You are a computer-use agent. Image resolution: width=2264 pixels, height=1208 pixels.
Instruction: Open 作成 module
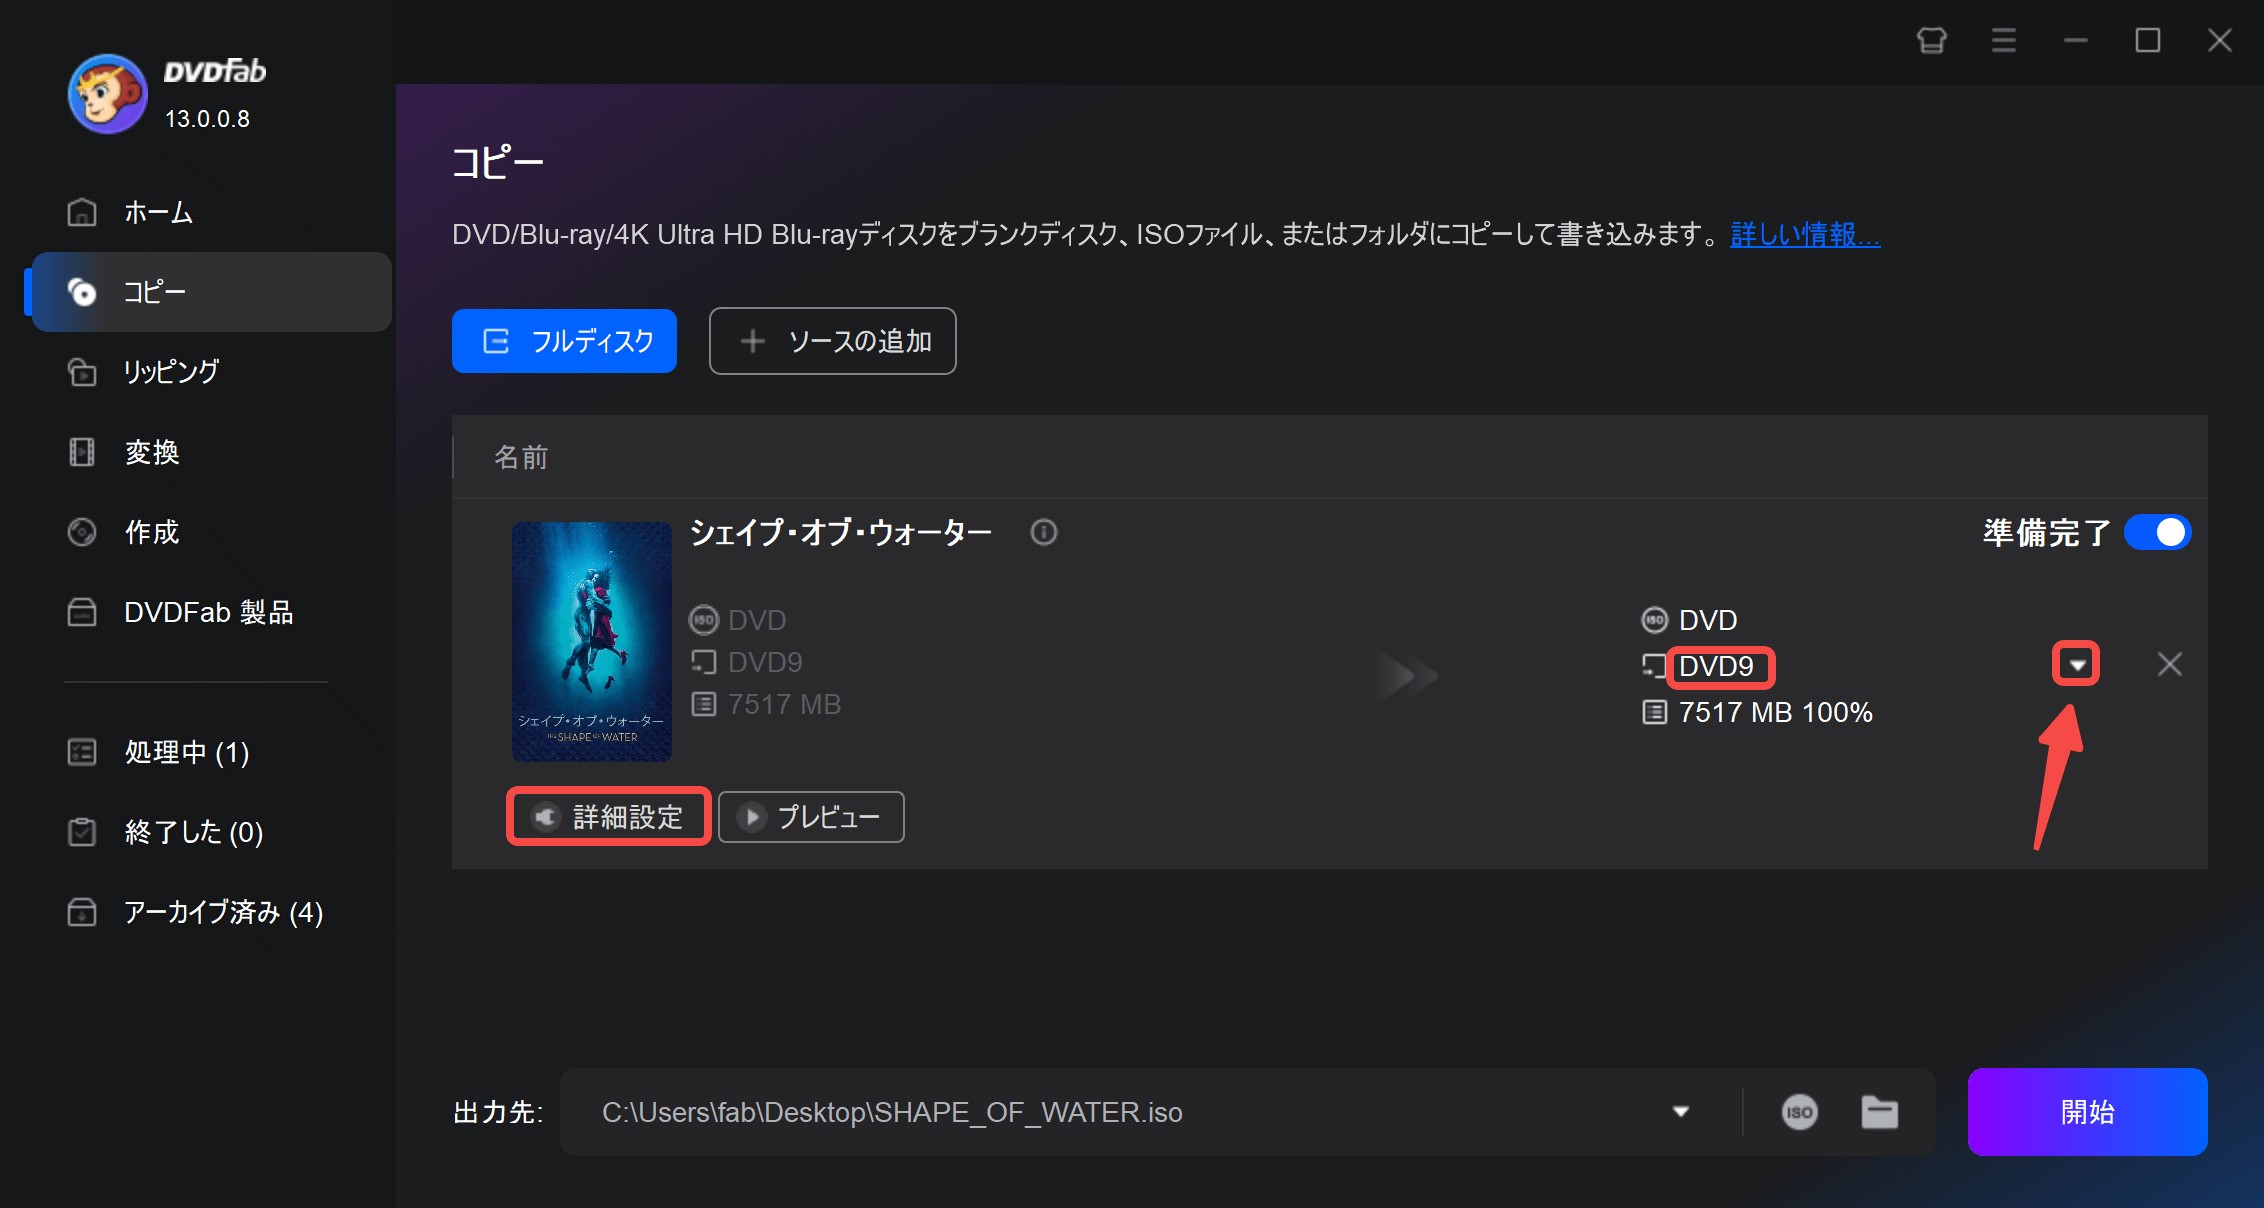210,532
